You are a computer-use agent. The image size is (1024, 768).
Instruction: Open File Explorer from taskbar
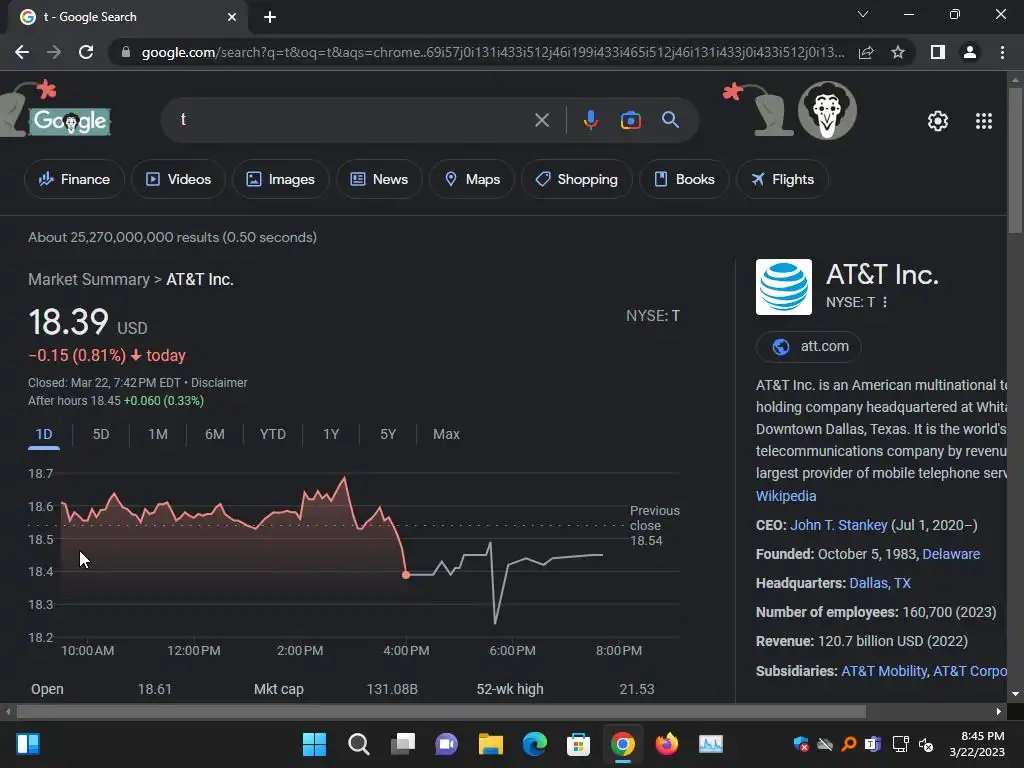[490, 744]
